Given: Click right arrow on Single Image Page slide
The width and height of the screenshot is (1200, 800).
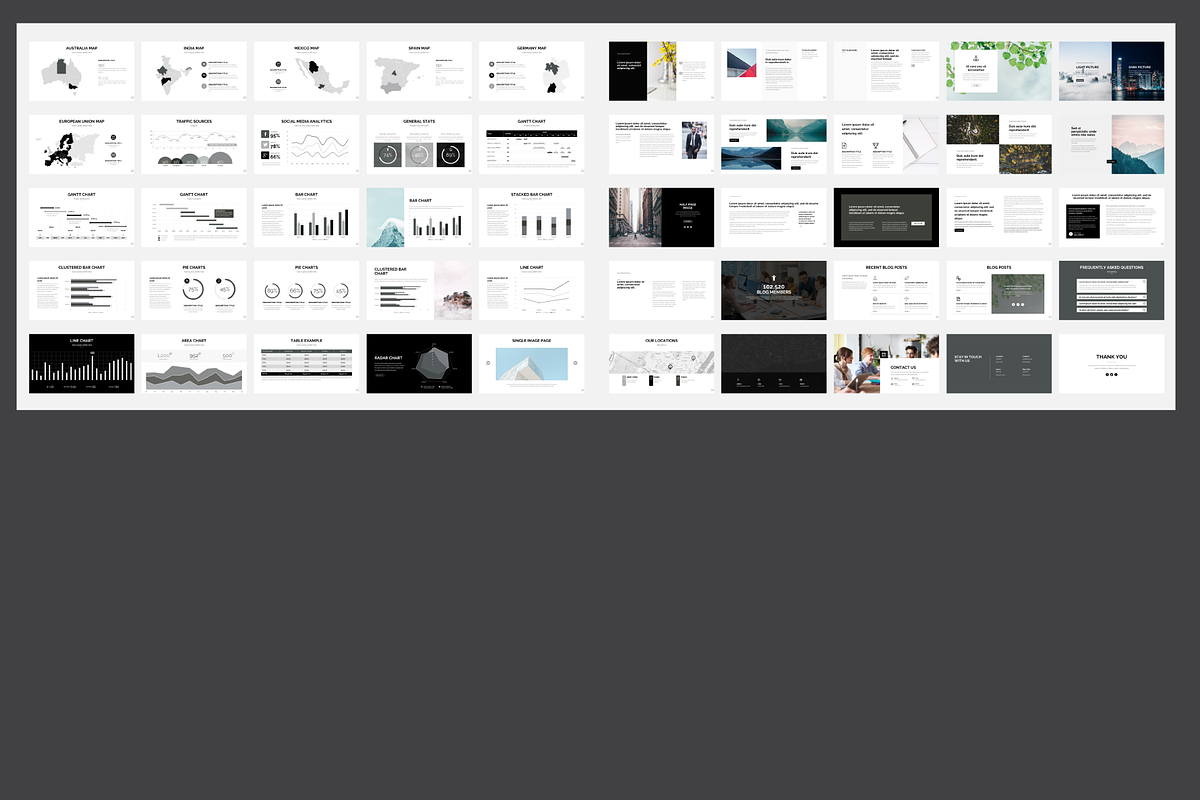Looking at the screenshot, I should (575, 363).
